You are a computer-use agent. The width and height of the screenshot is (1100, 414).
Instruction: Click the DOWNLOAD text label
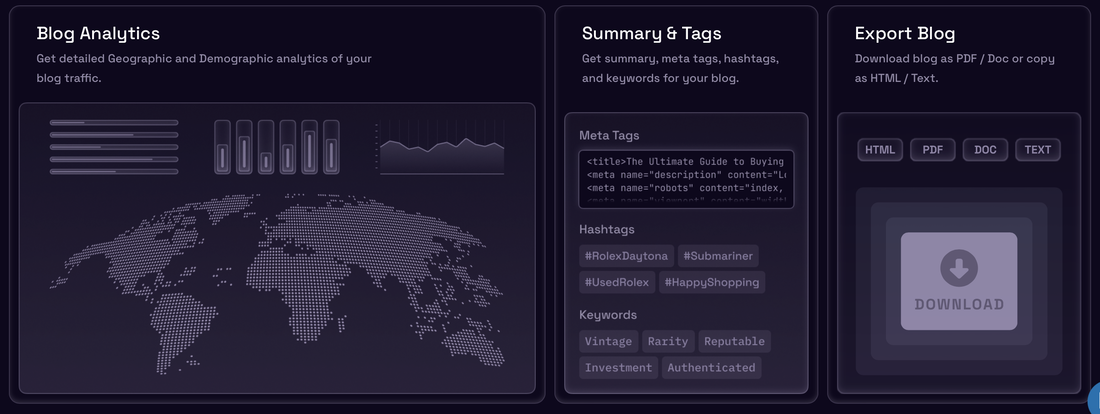point(959,305)
